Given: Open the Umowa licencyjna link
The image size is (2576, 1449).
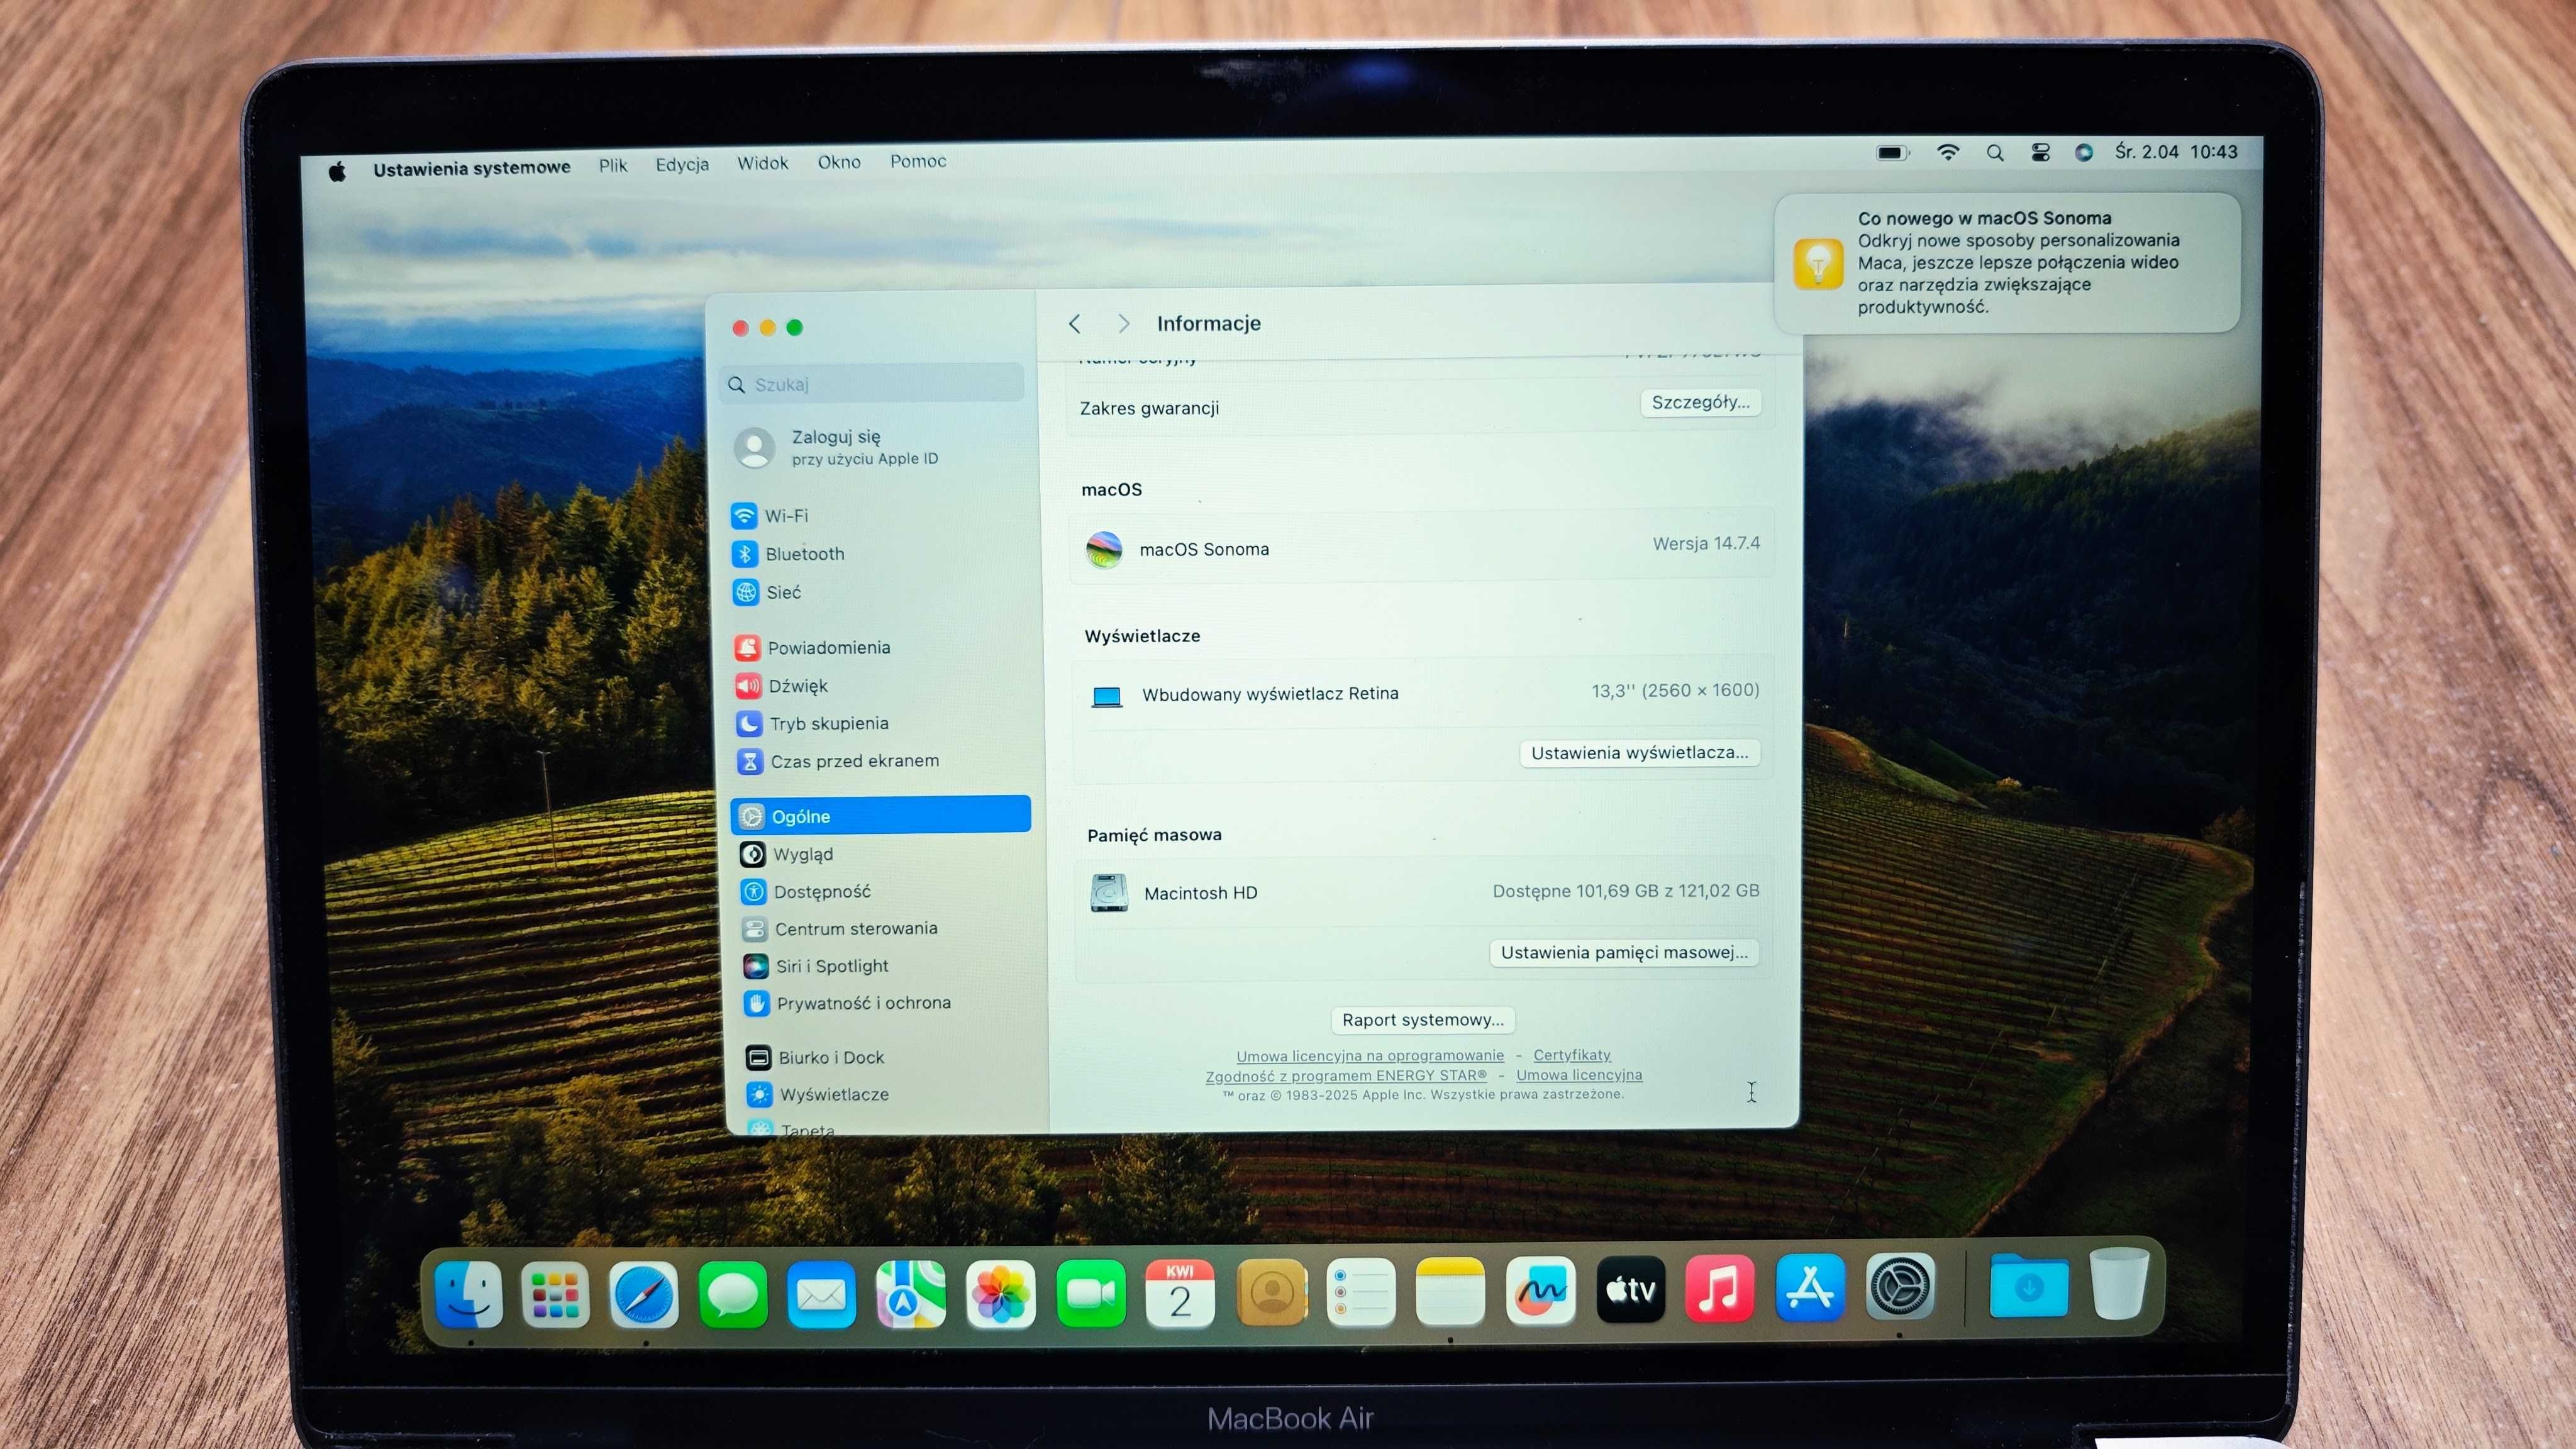Looking at the screenshot, I should coord(1579,1075).
